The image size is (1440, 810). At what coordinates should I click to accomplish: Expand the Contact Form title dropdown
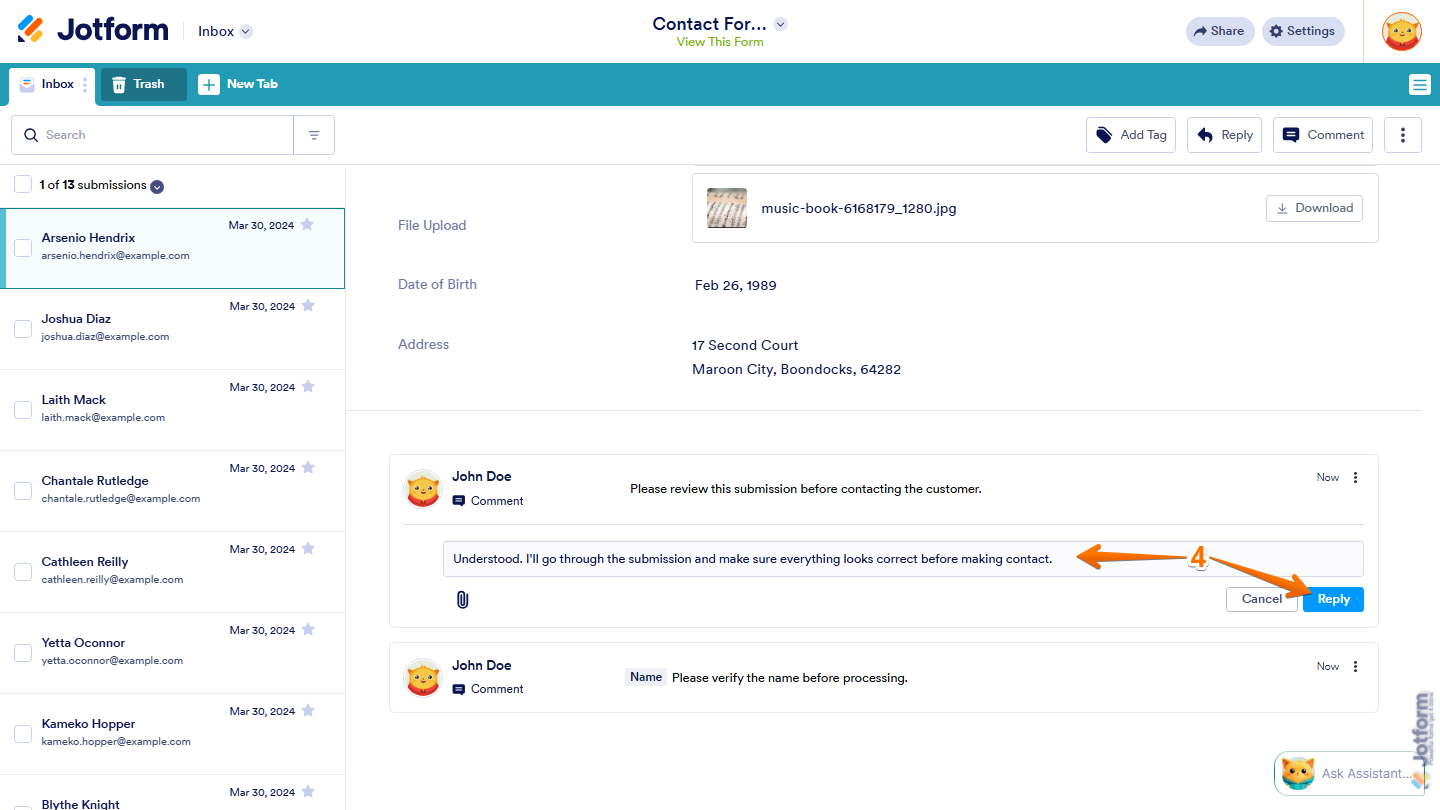tap(781, 24)
